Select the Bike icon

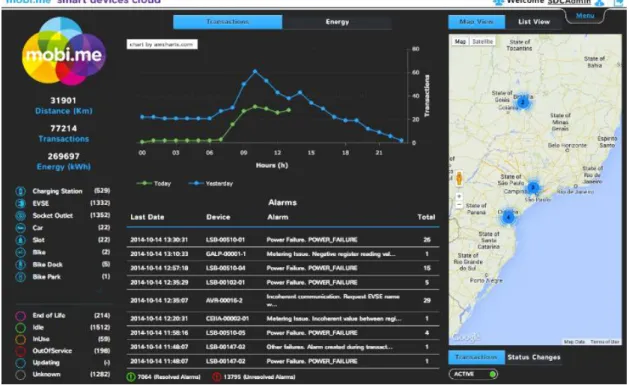[x=20, y=252]
